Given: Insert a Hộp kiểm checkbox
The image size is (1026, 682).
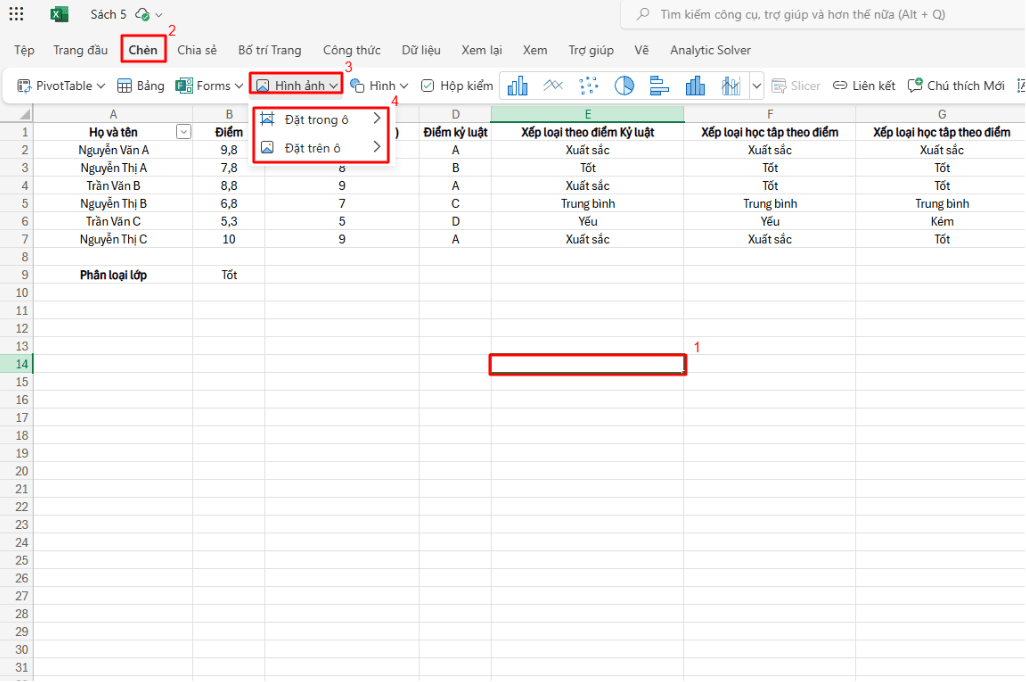Looking at the screenshot, I should [457, 86].
